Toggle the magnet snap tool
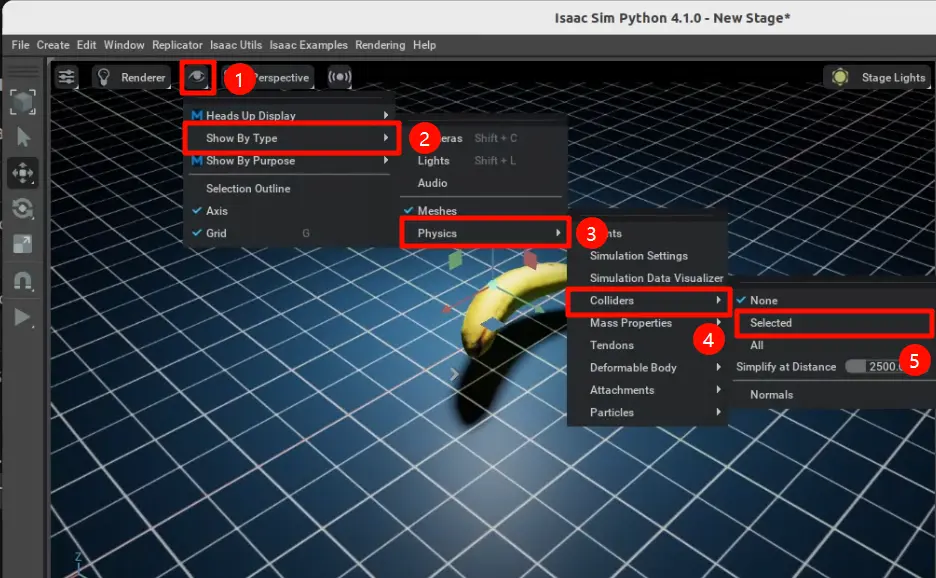 (23, 280)
